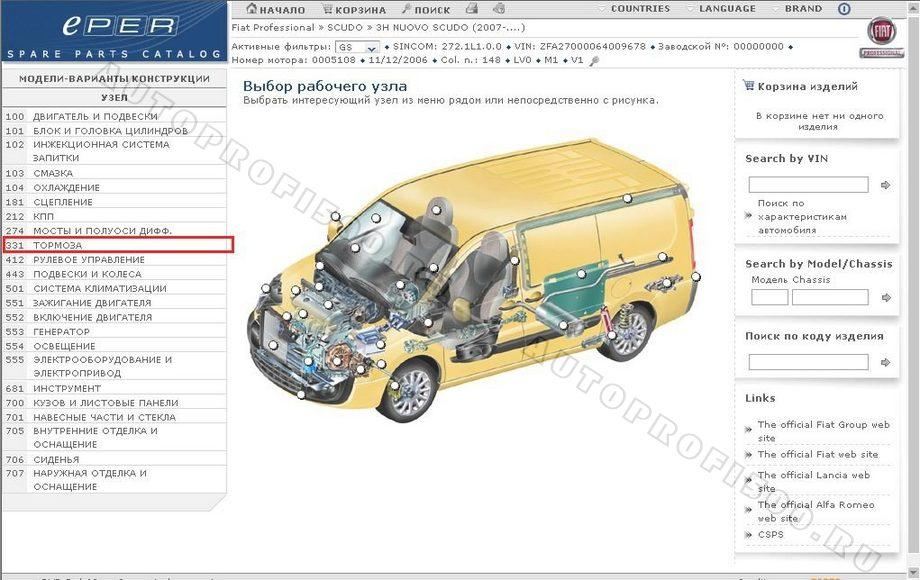
Task: Click the shopping cart icon beside Корзина изделий
Action: (748, 86)
